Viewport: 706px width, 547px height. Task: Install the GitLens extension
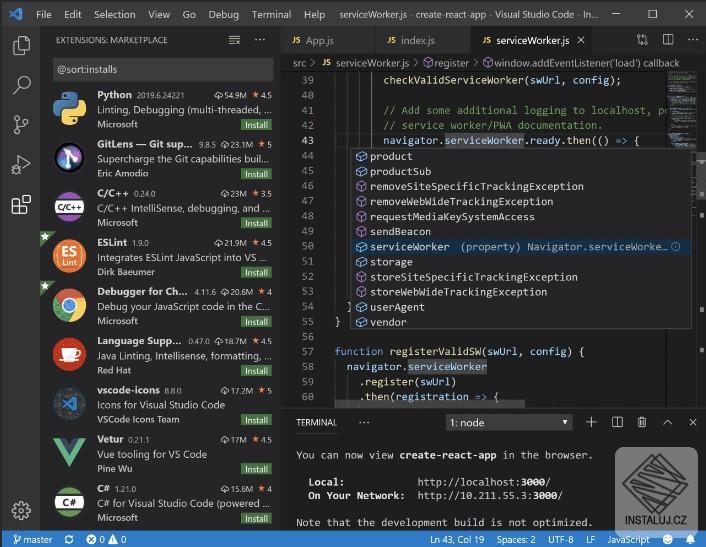[256, 174]
